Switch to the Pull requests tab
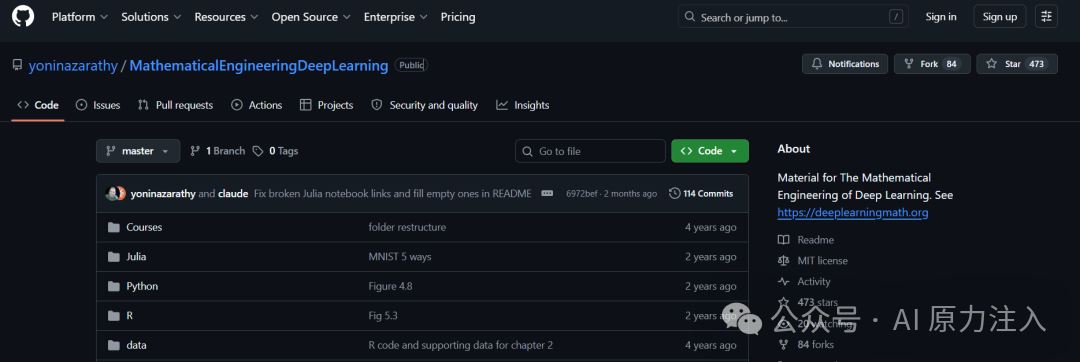The height and width of the screenshot is (362, 1080). pyautogui.click(x=176, y=105)
